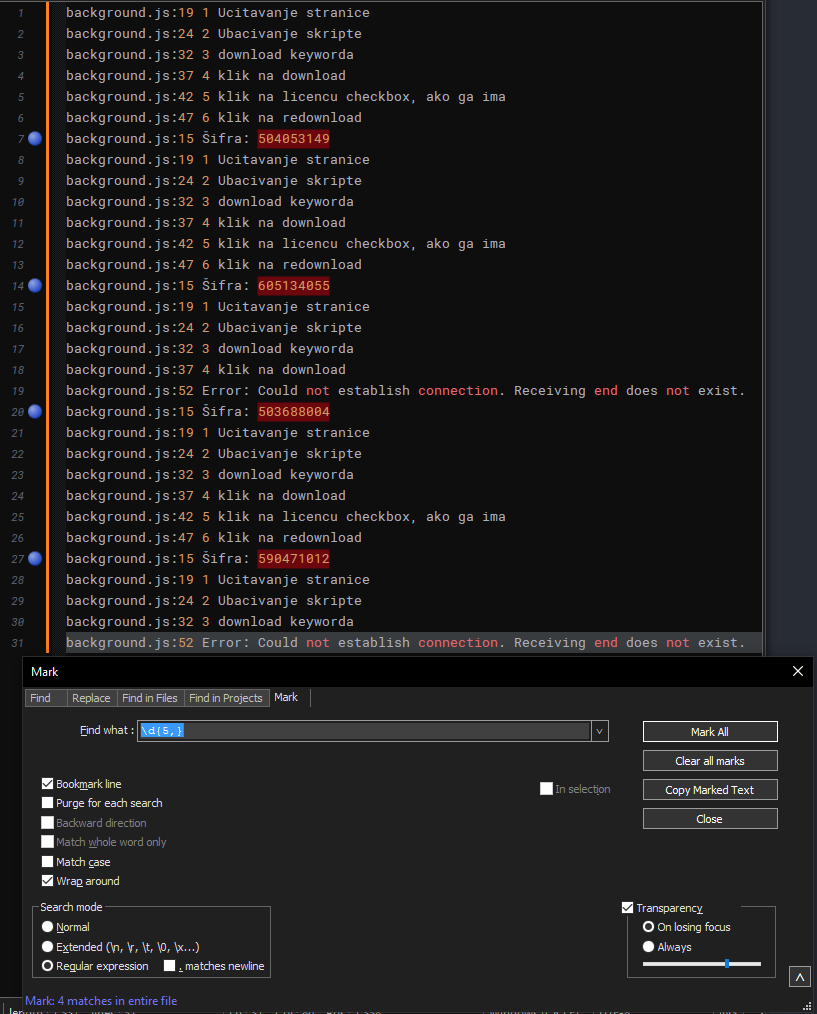Click line number 19 in the margin
Screen dimensions: 817x1014
[17, 391]
